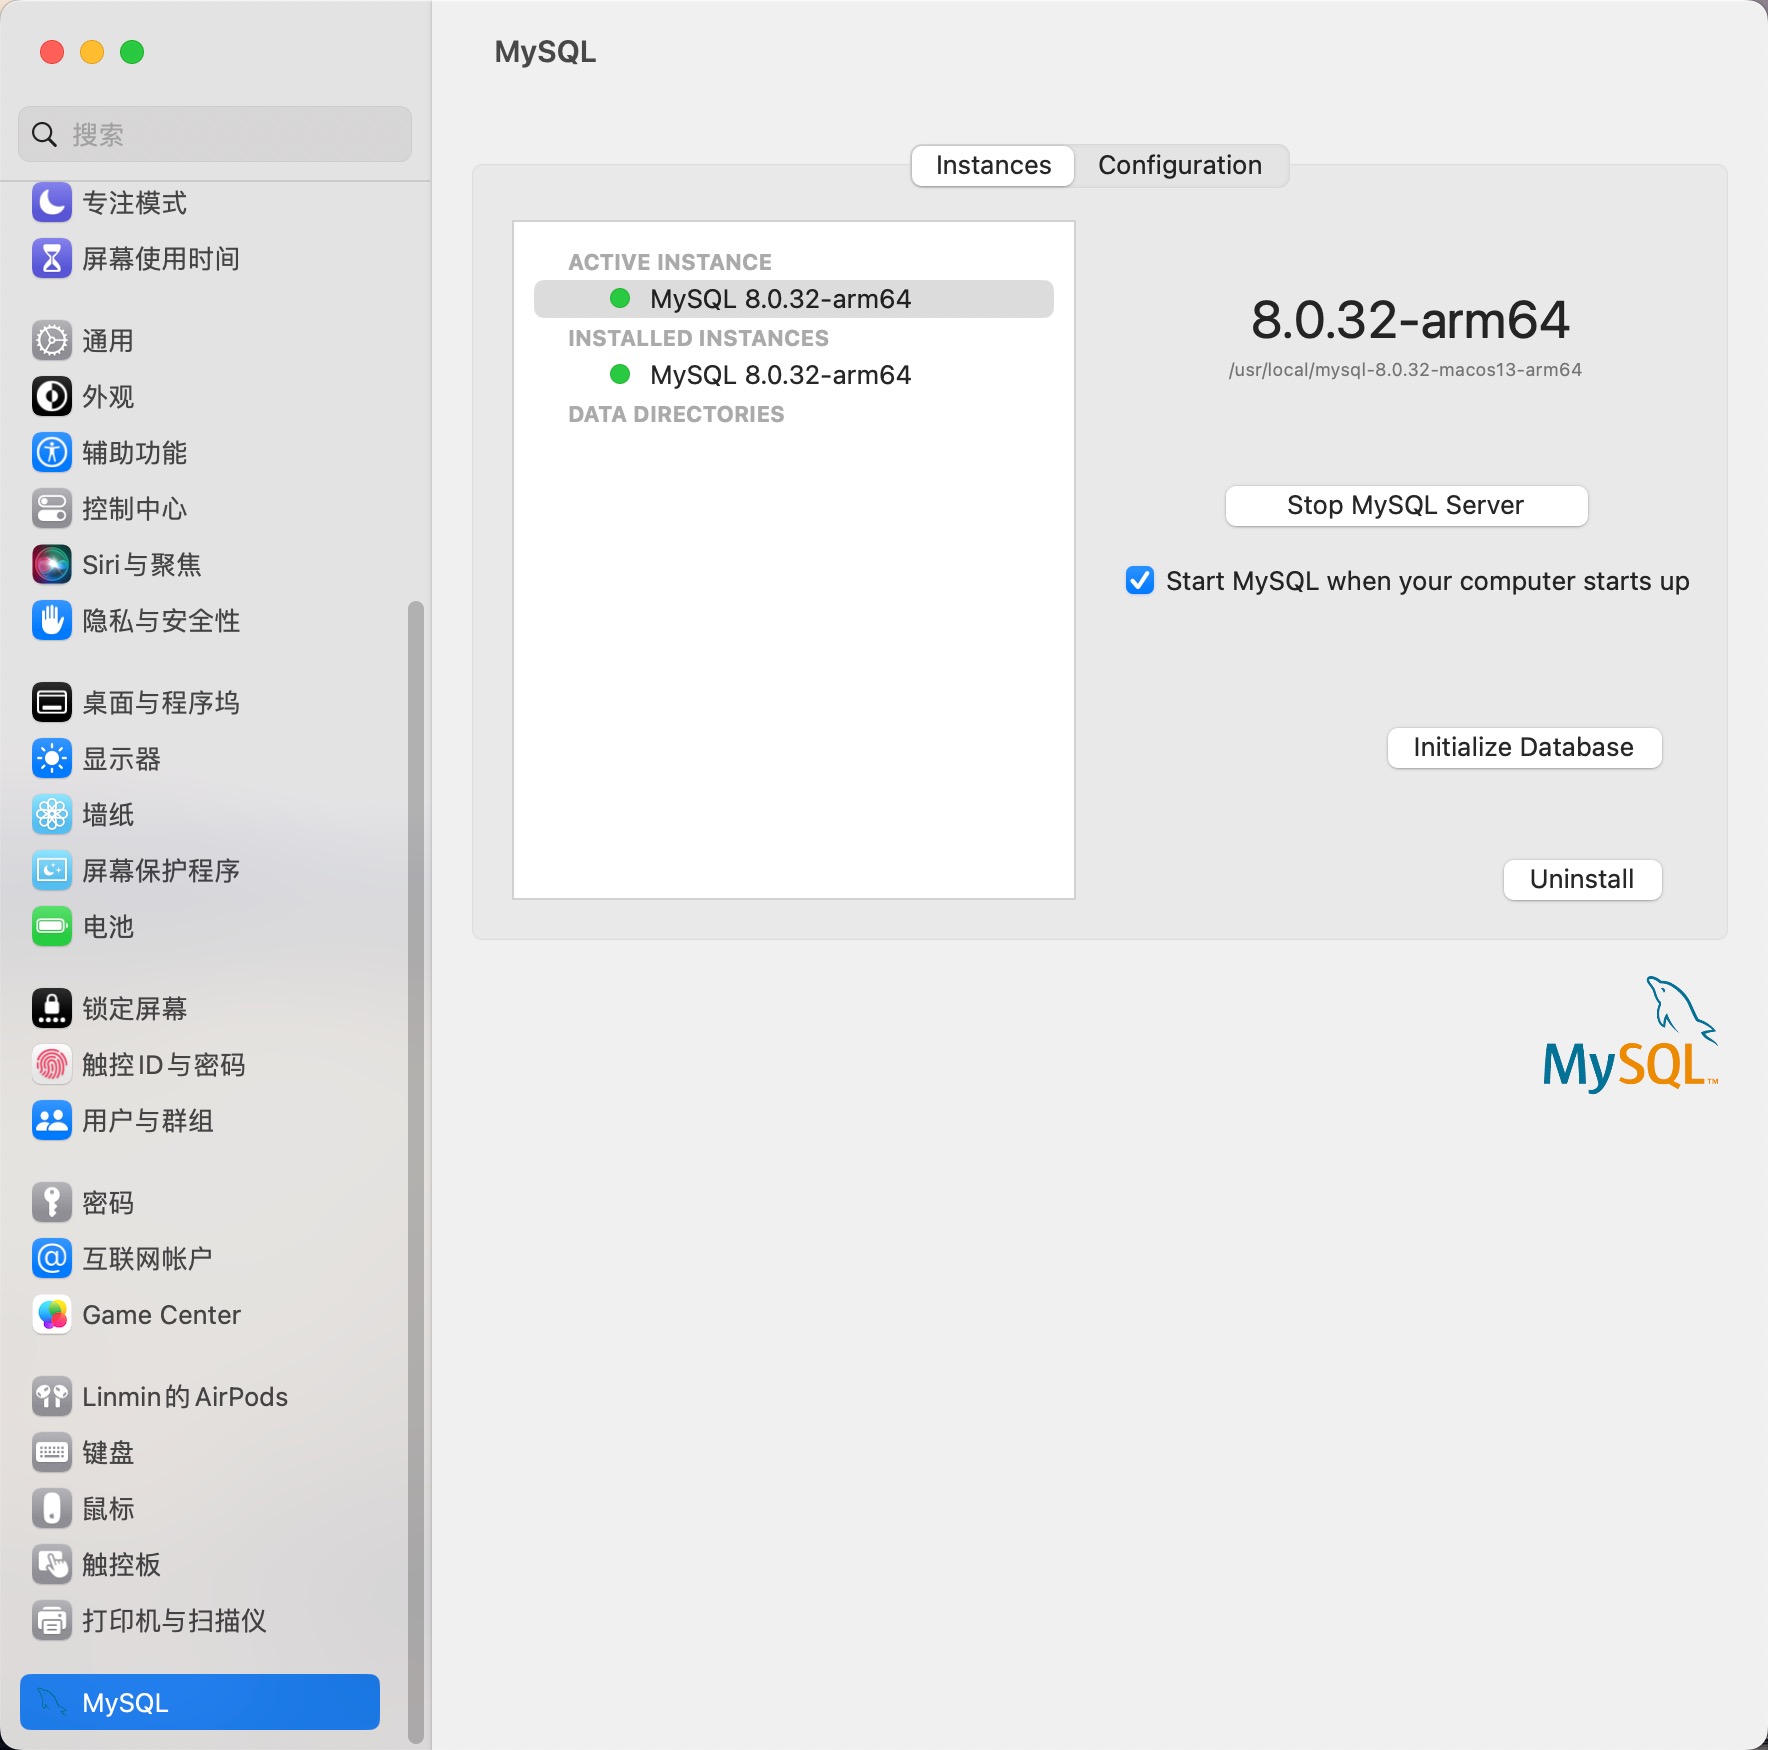Open the 隐私与安全性 hand icon

click(52, 621)
